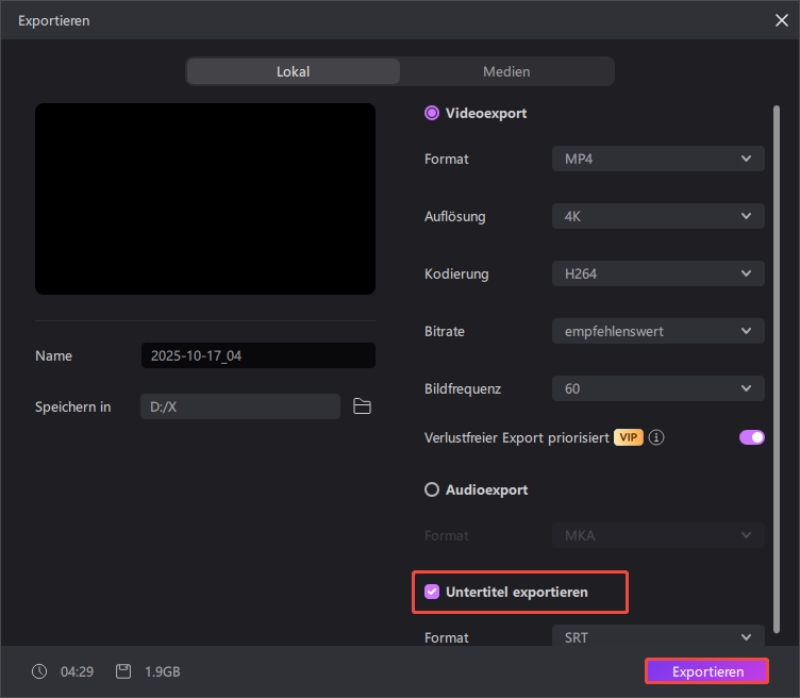Click the info icon beside the VIP badge
The image size is (800, 698).
click(x=657, y=438)
